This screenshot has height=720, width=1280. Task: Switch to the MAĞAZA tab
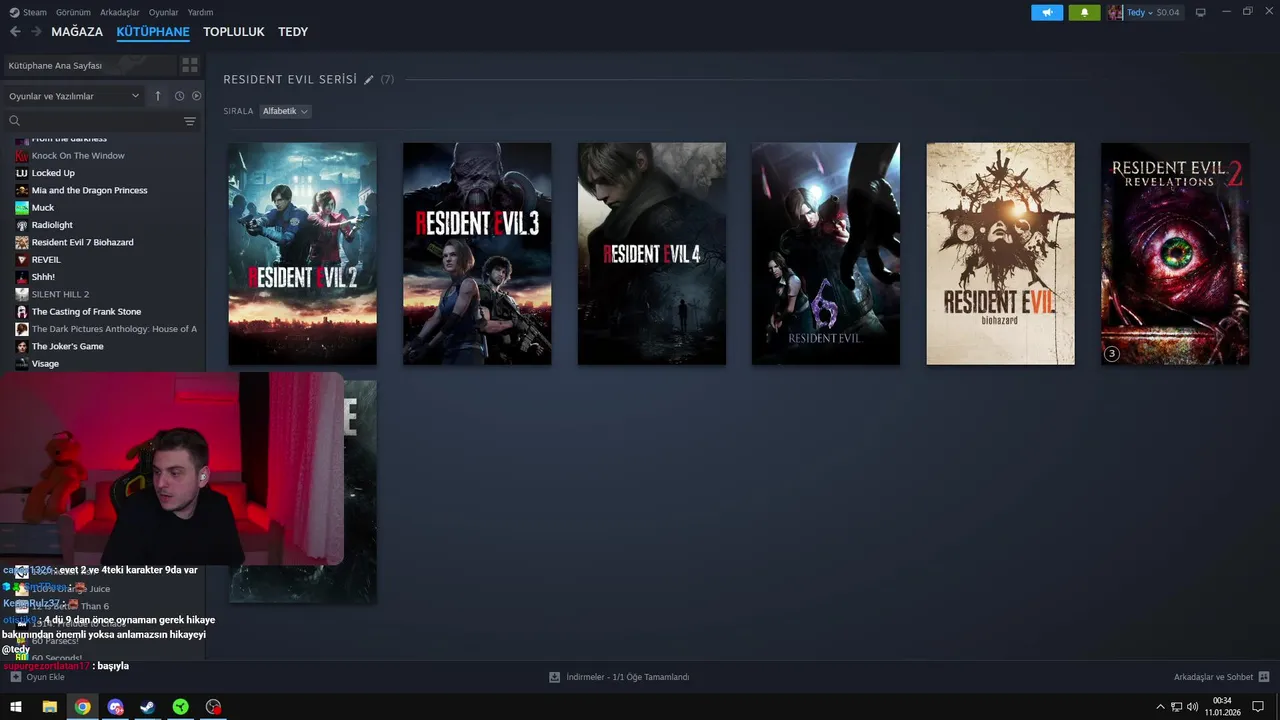[77, 32]
